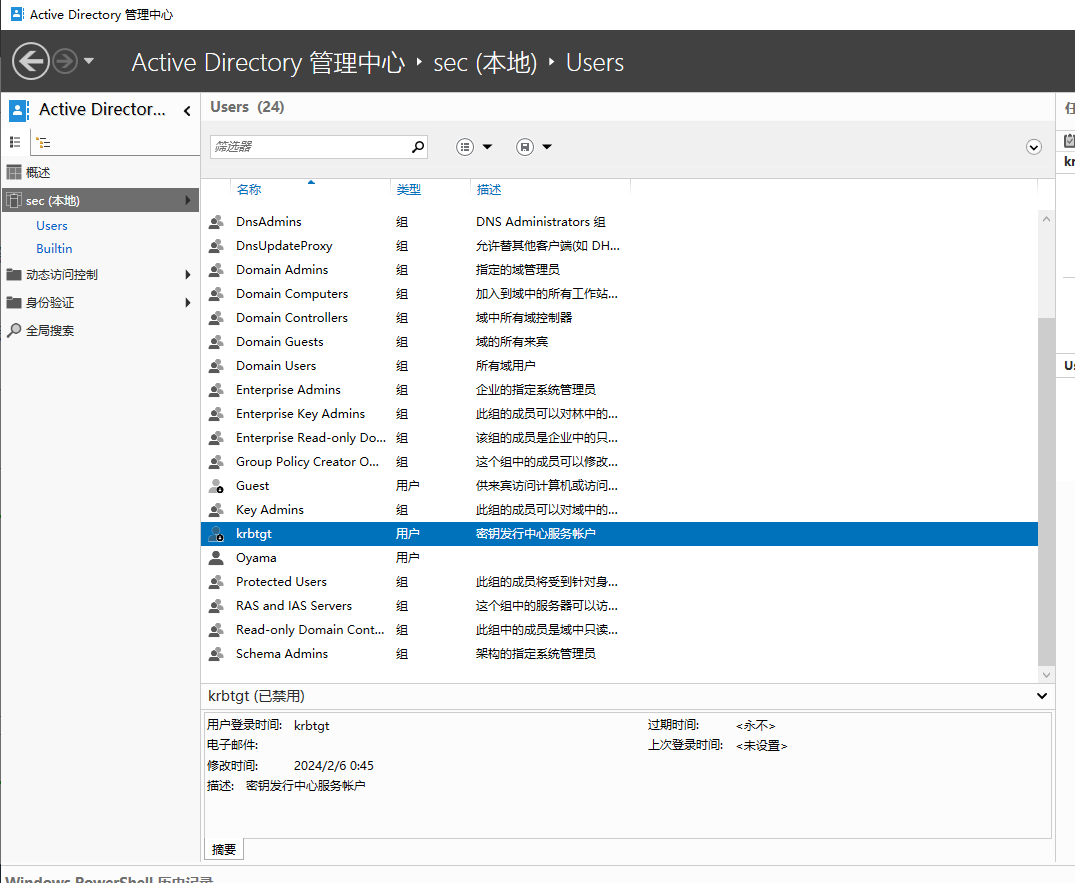
Task: Click the forward navigation arrow button
Action: click(x=65, y=62)
